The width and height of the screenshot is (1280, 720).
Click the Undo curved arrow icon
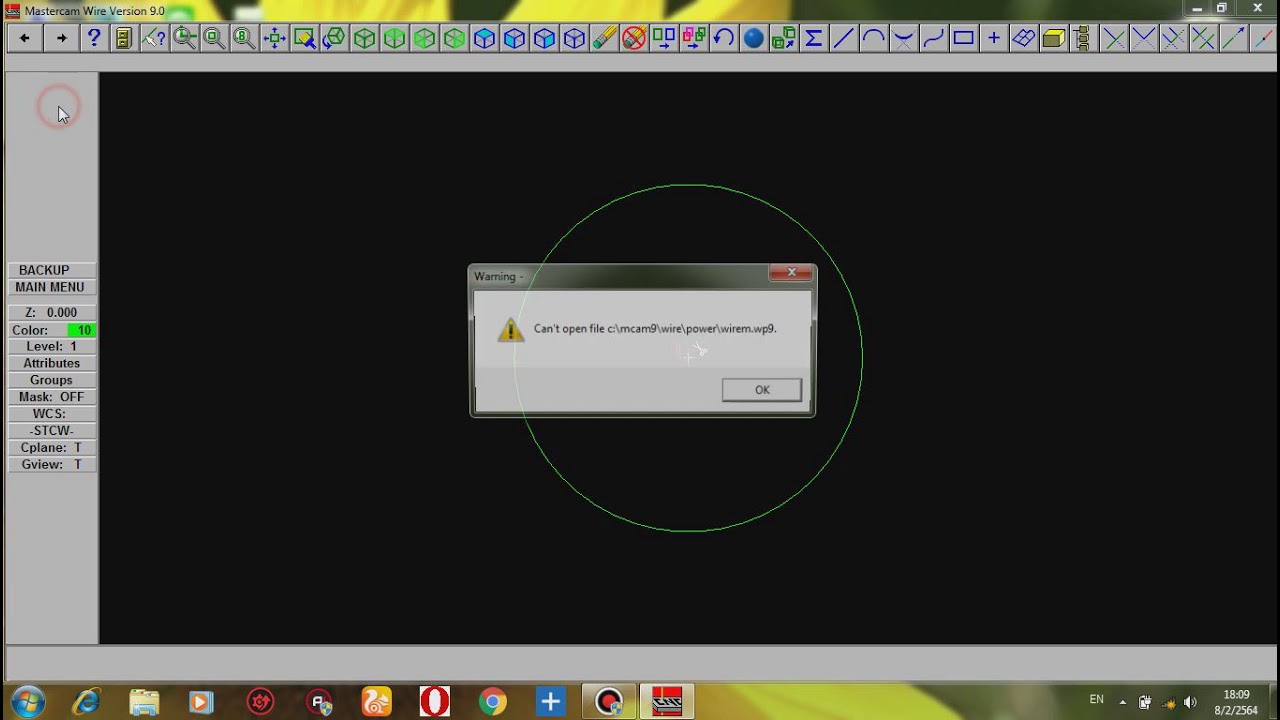[724, 38]
